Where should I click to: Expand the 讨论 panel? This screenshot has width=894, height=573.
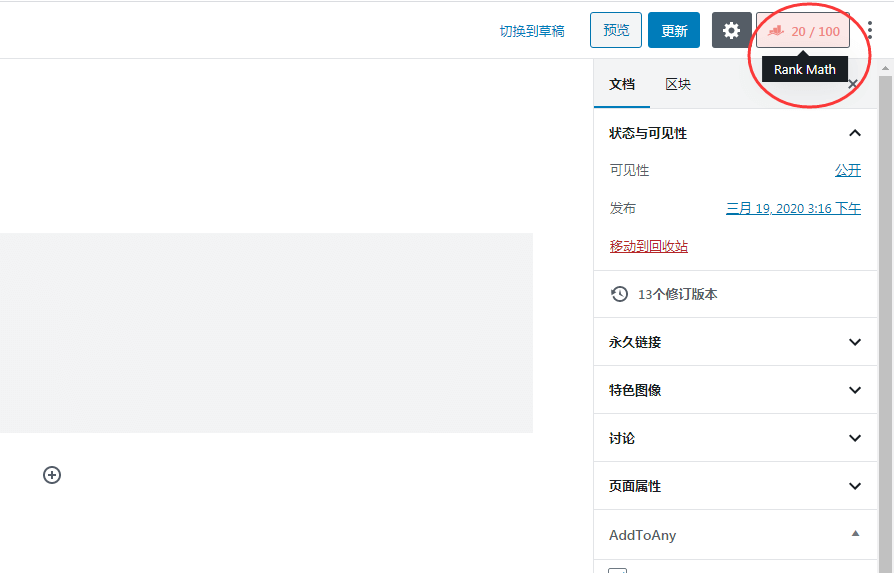click(855, 438)
